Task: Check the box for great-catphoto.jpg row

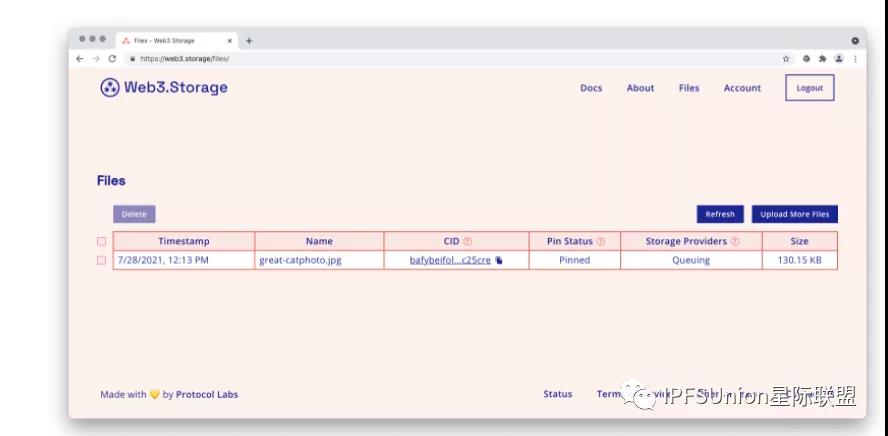Action: pyautogui.click(x=101, y=260)
